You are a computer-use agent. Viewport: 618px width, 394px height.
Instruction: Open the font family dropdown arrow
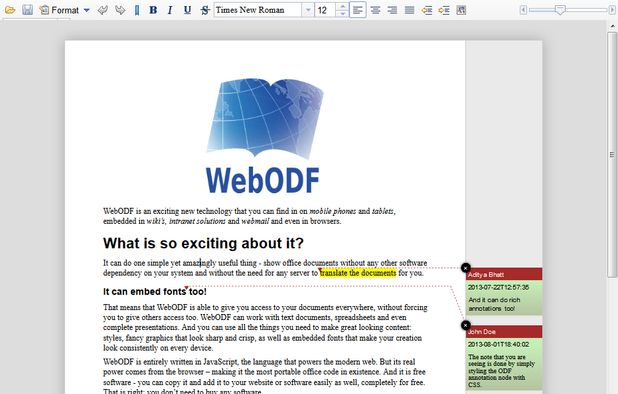point(307,10)
